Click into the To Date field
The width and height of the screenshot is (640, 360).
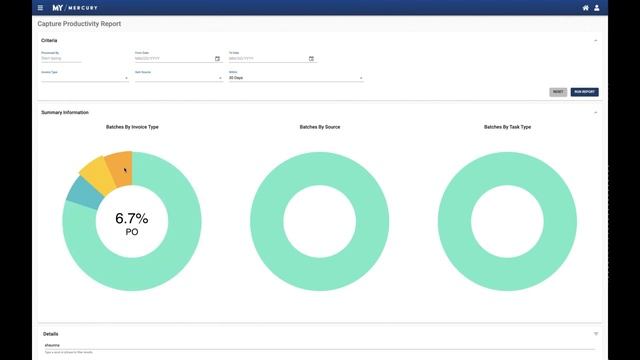click(x=268, y=59)
